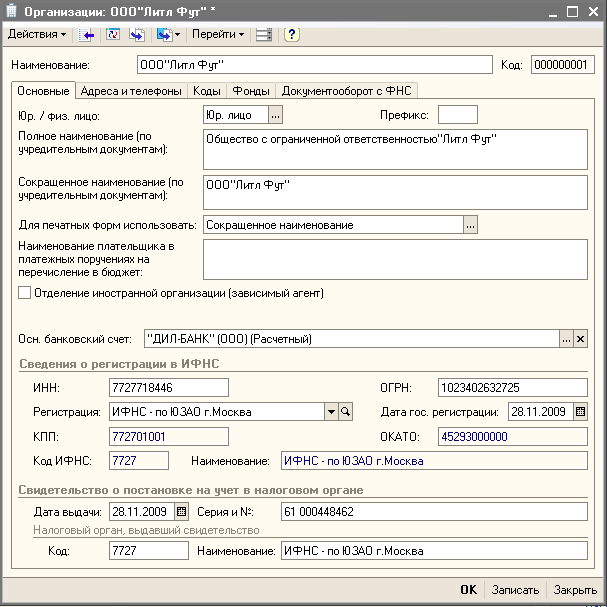Switch to Адреса и телефоны tab
Image resolution: width=607 pixels, height=607 pixels.
tap(131, 90)
